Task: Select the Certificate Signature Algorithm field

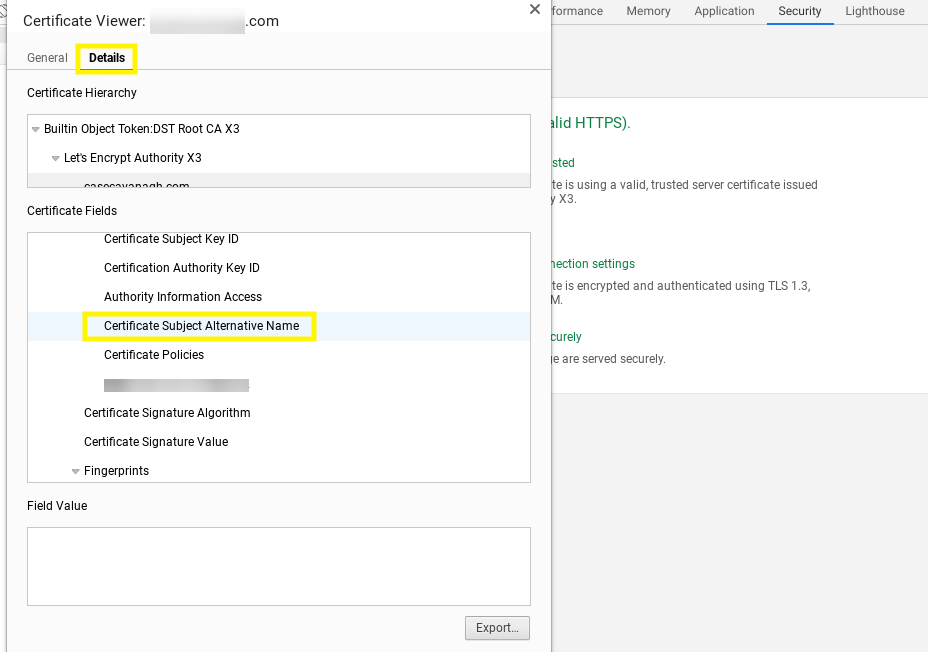Action: 167,412
